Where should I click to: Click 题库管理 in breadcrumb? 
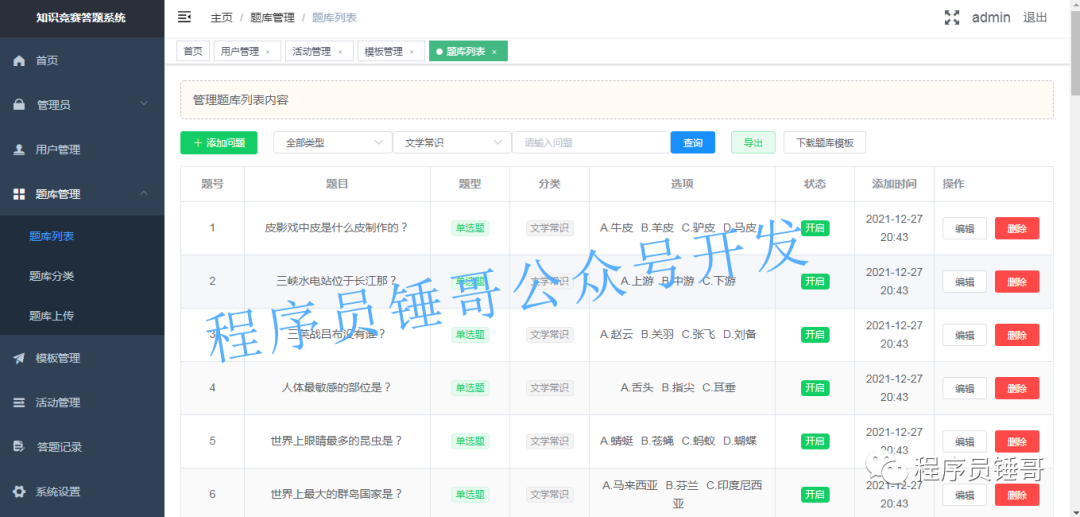point(272,18)
